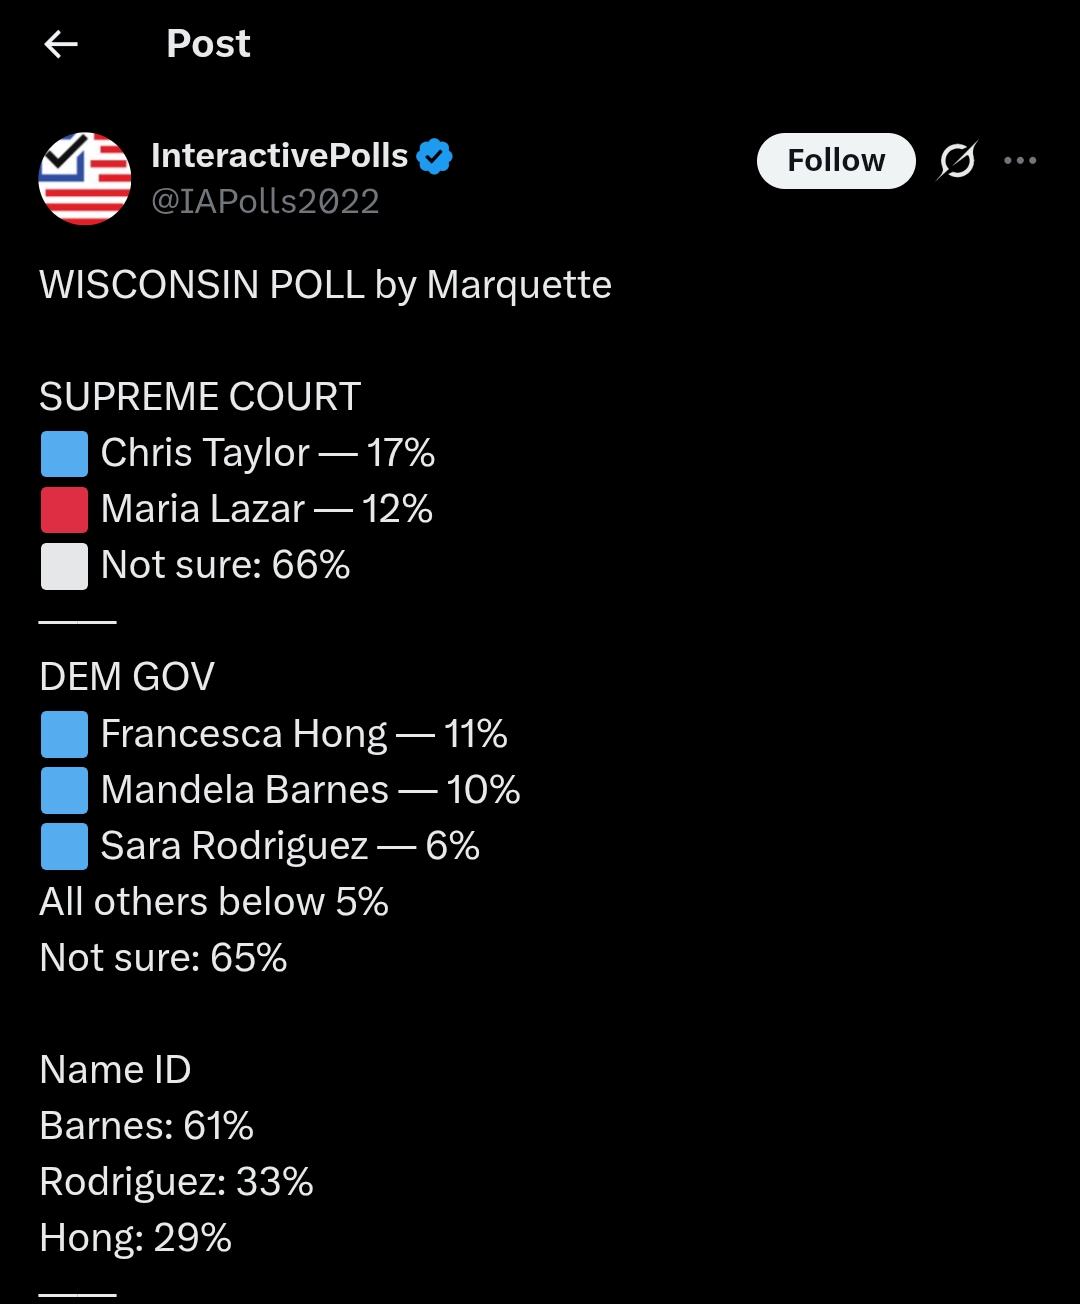Viewport: 1080px width, 1304px height.
Task: Click the blue square beside Francesca Hong
Action: 64,735
